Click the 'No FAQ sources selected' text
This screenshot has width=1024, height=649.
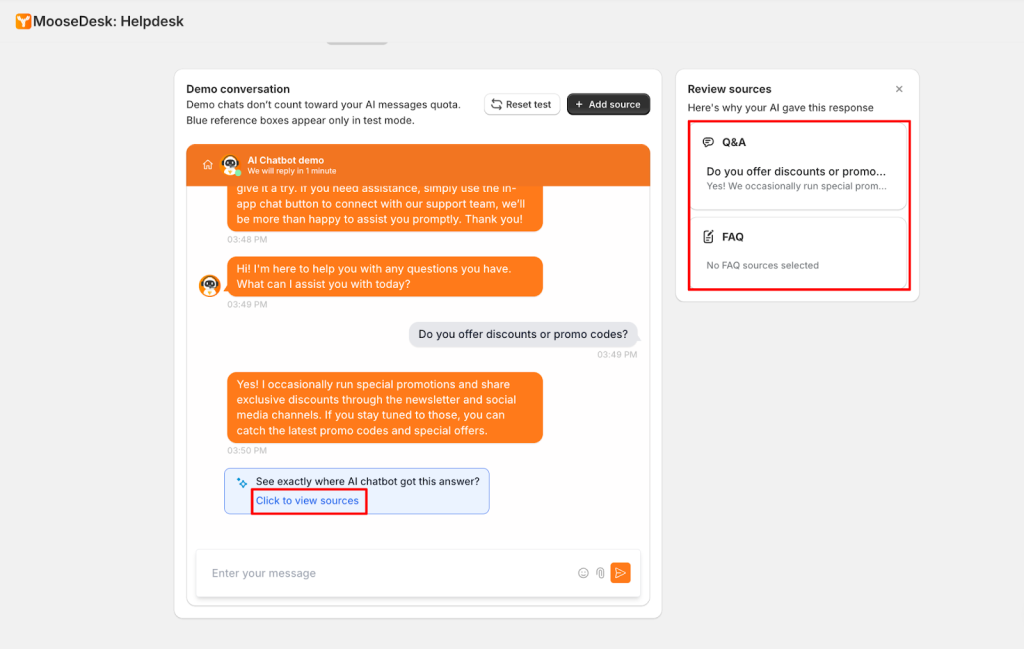(x=762, y=266)
